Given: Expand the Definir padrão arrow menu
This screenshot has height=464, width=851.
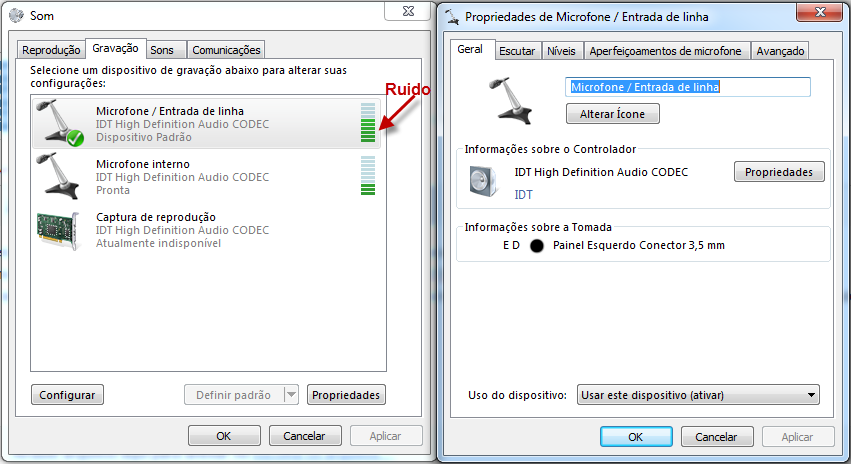Looking at the screenshot, I should click(x=291, y=395).
